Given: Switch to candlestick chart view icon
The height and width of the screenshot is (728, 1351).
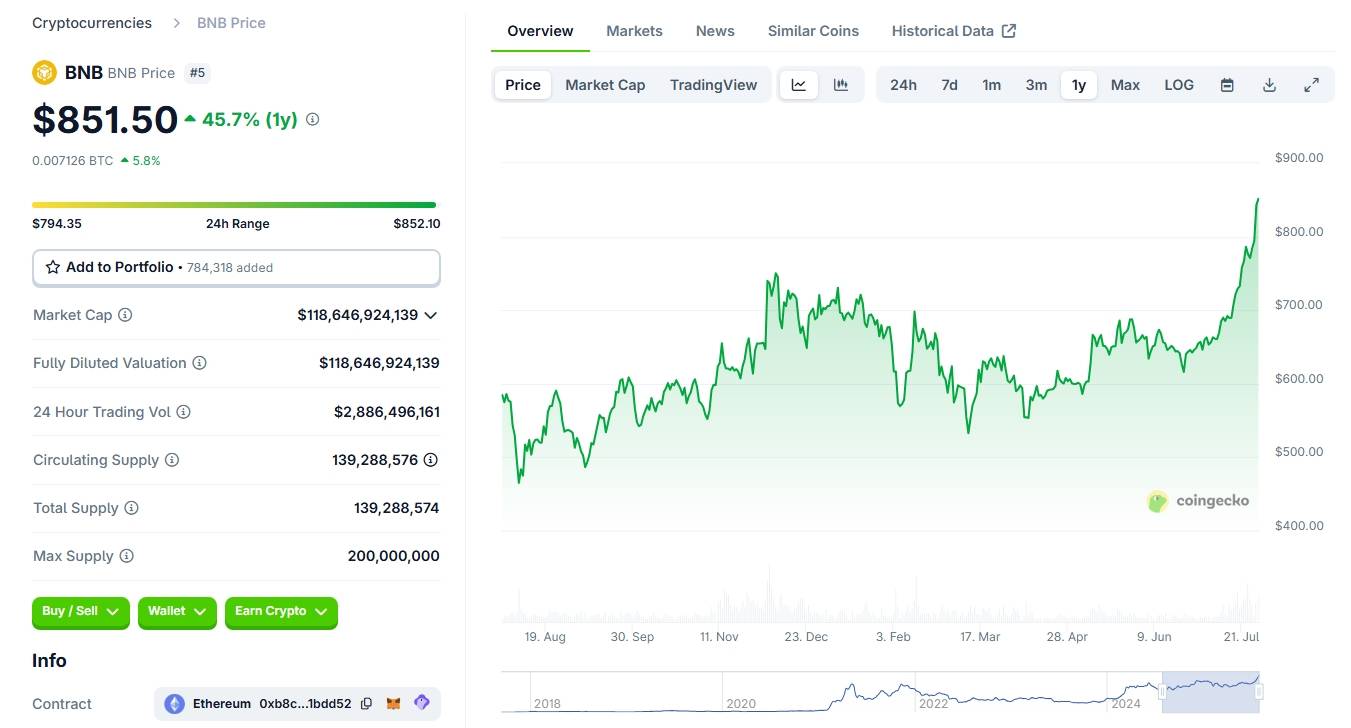Looking at the screenshot, I should (841, 85).
